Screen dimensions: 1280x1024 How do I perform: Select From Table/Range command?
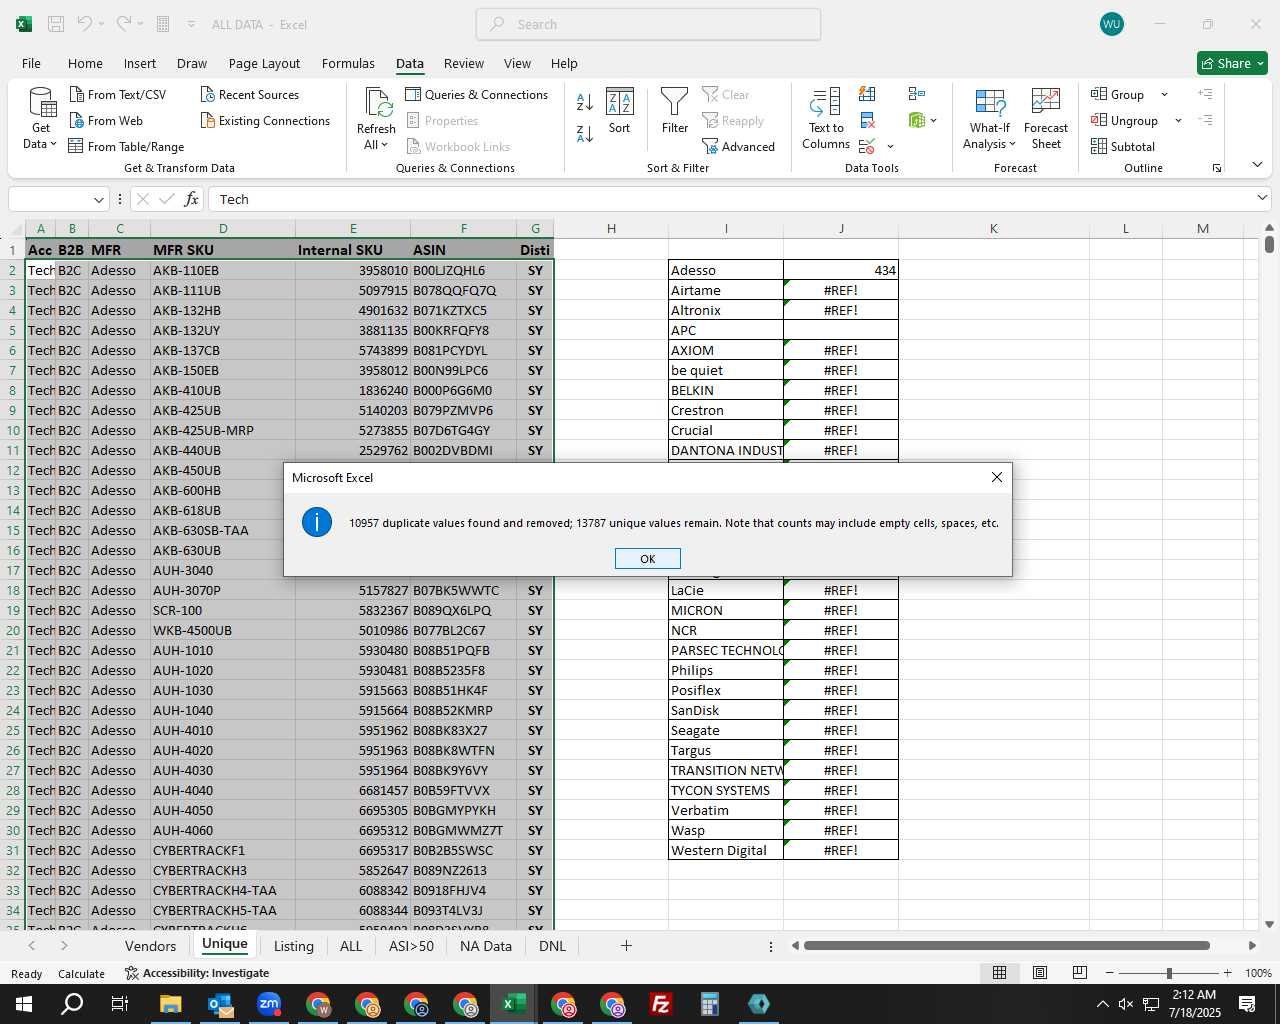[x=126, y=147]
